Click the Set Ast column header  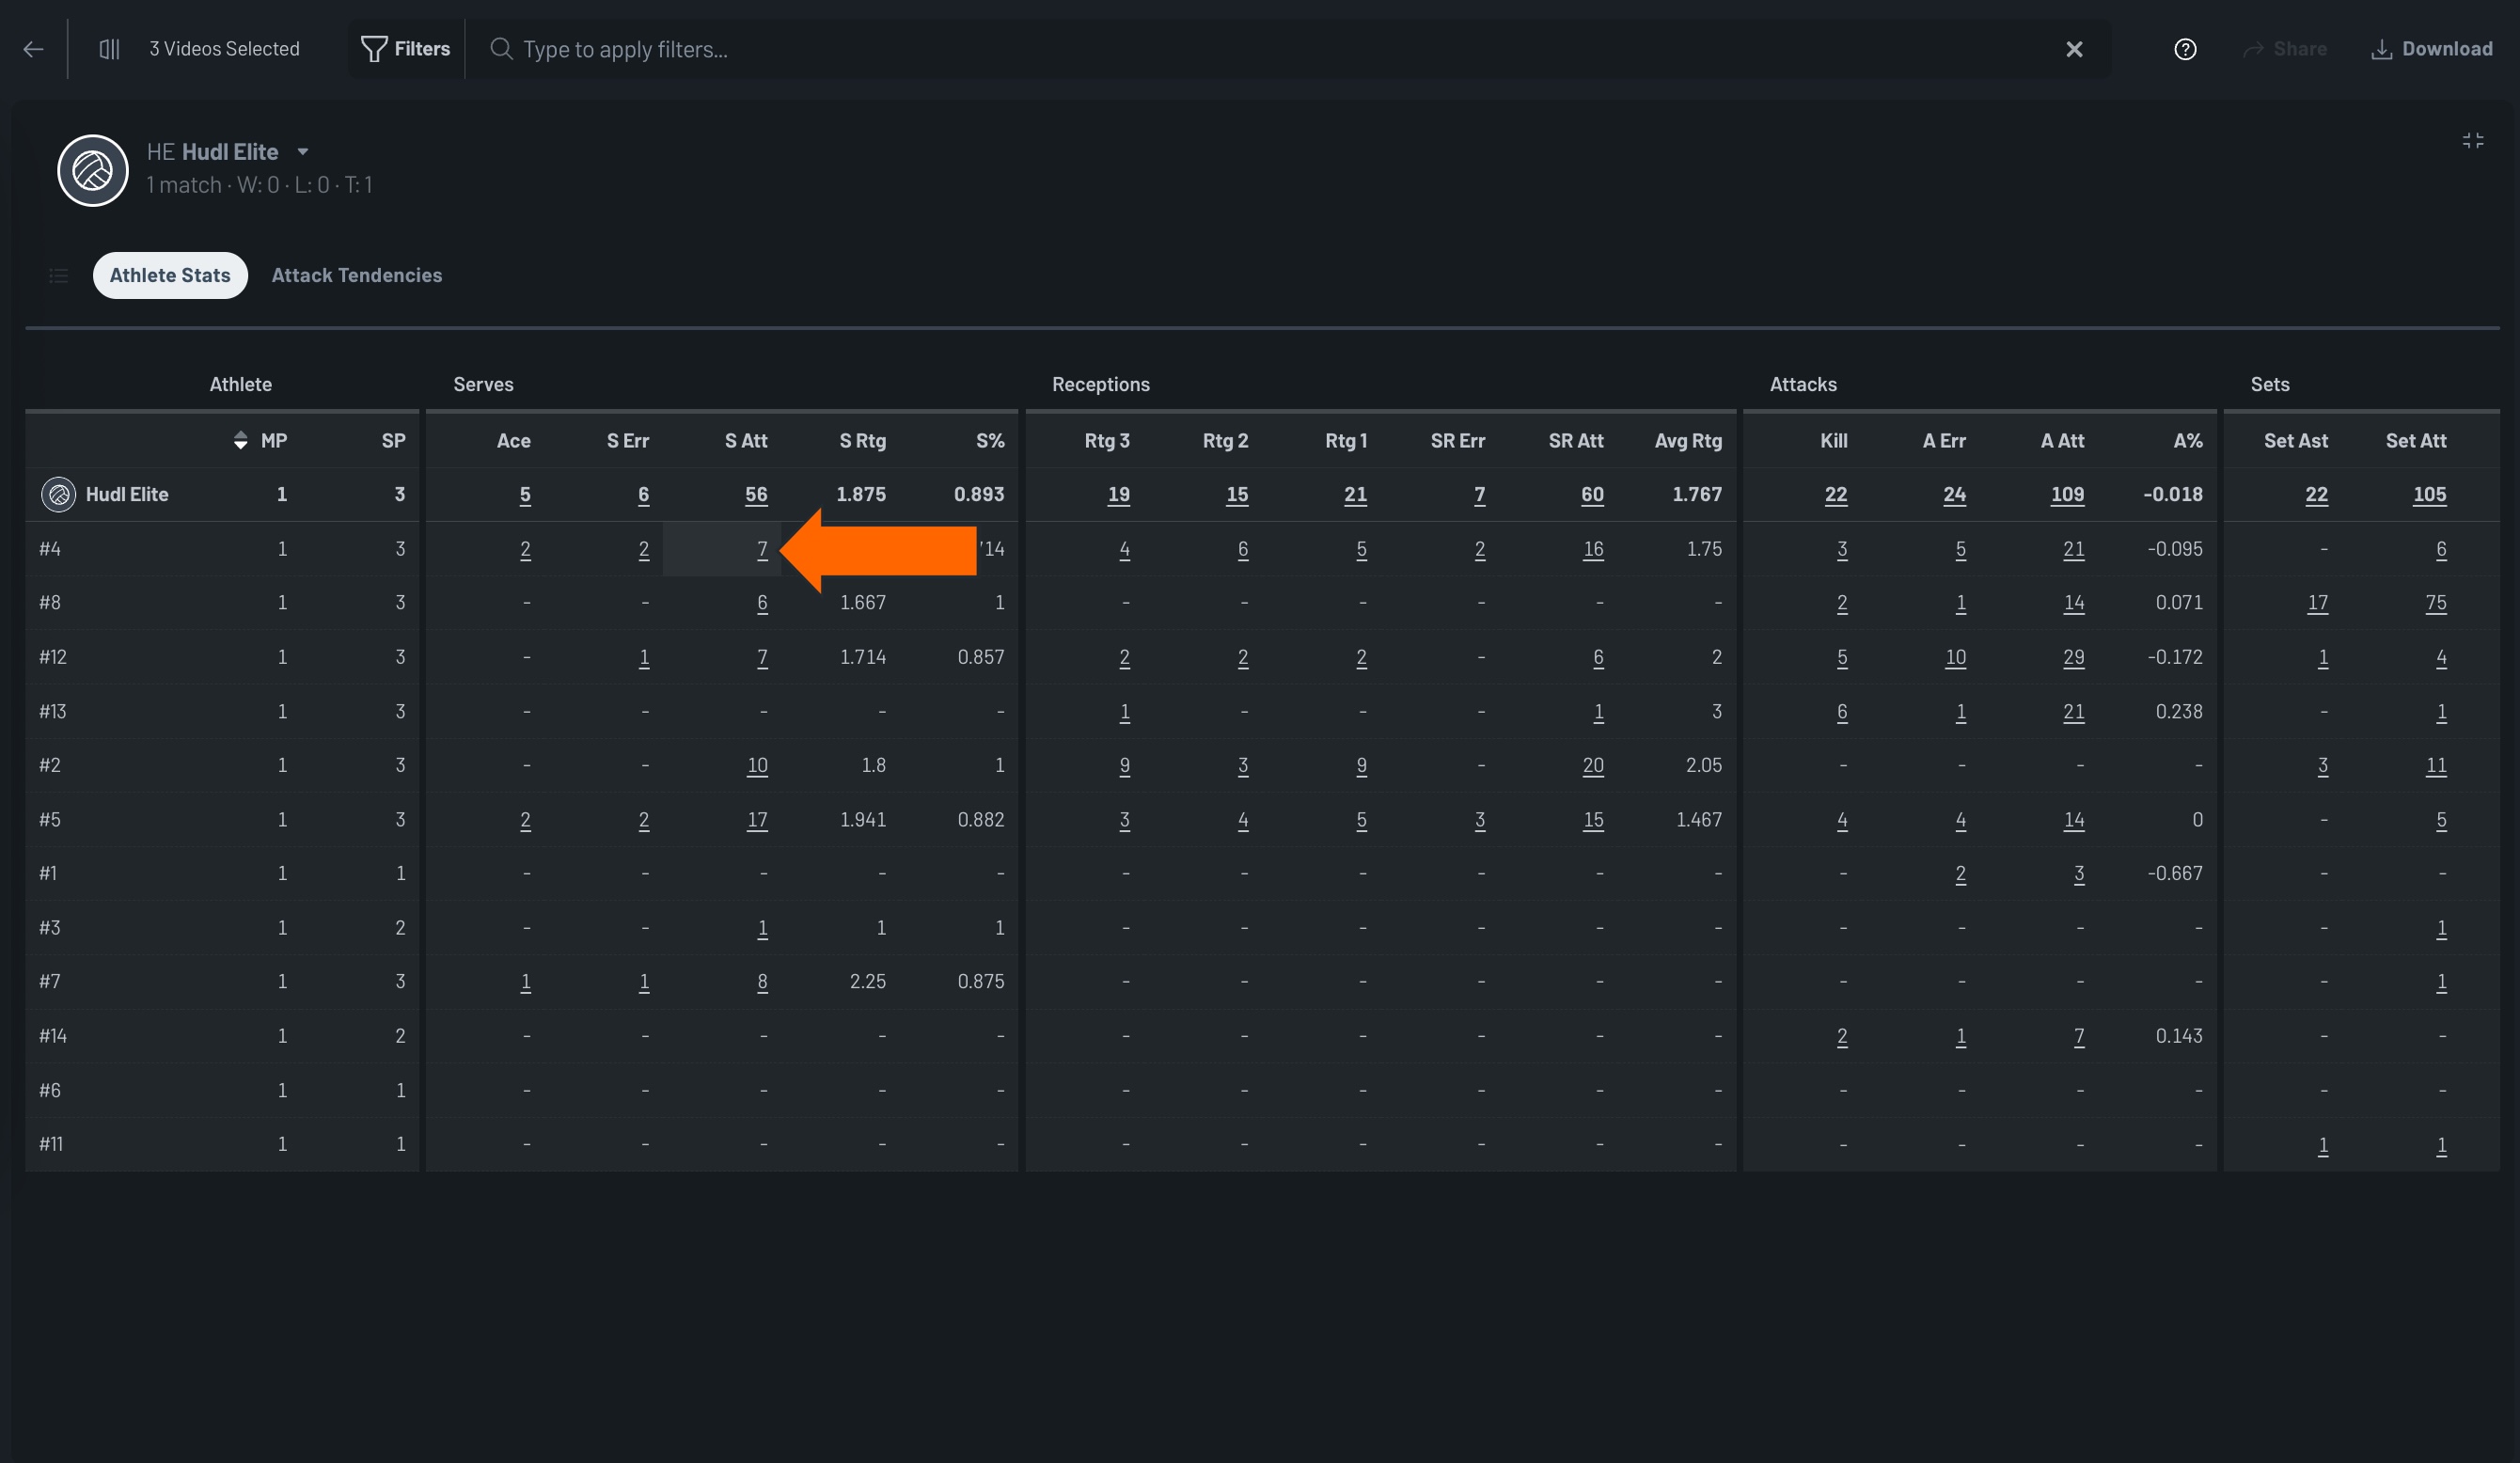point(2296,441)
